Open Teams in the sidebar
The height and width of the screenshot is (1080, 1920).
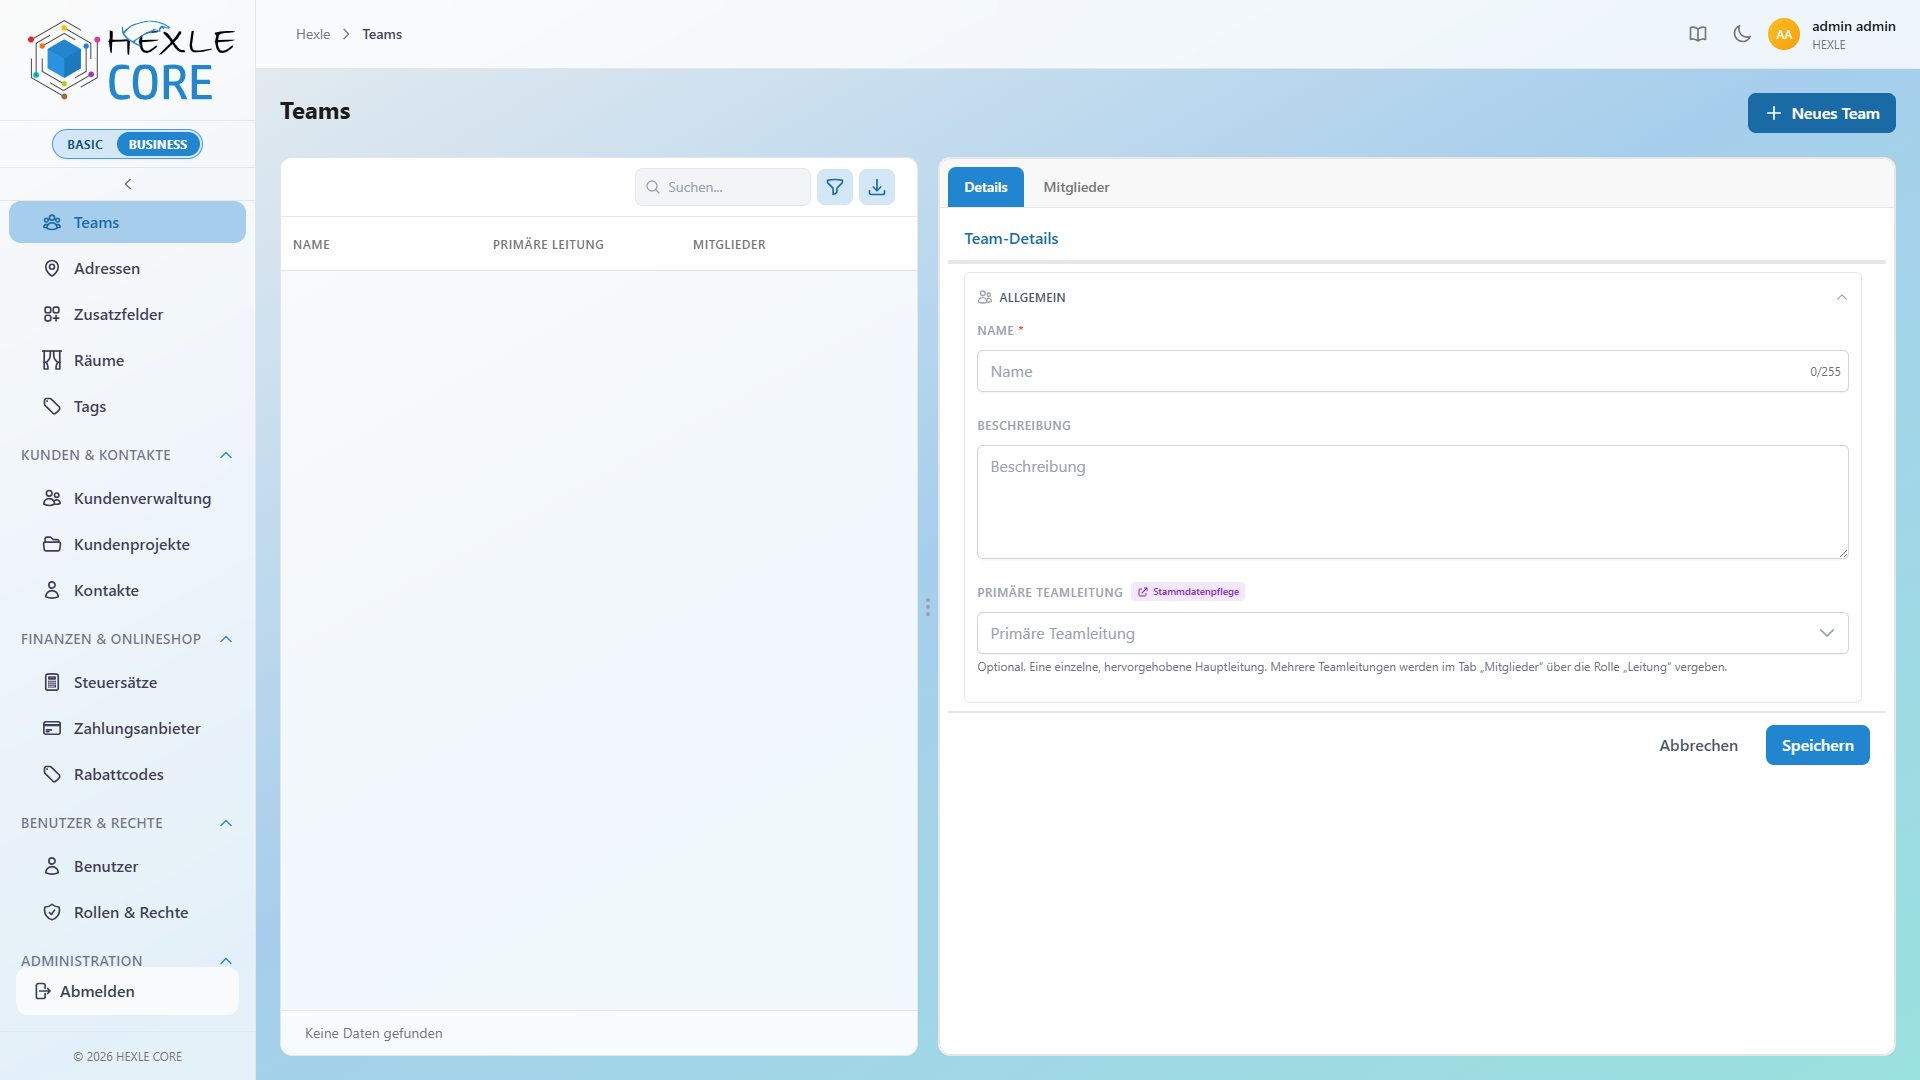tap(127, 222)
